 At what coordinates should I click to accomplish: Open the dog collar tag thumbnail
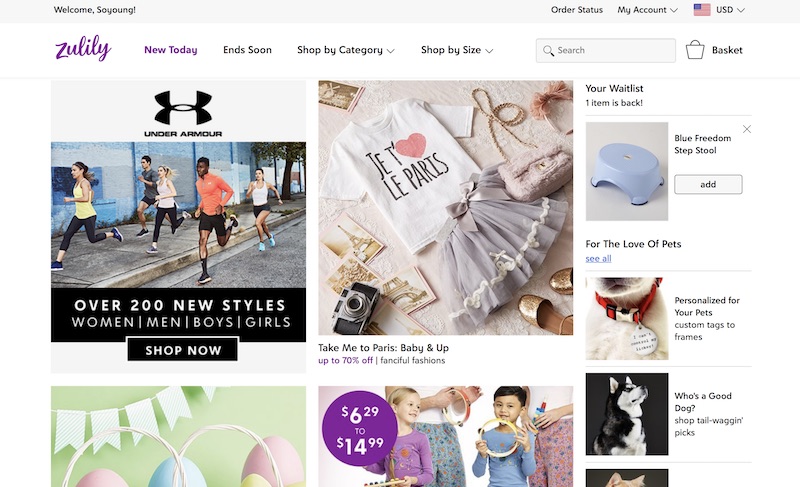tap(627, 319)
